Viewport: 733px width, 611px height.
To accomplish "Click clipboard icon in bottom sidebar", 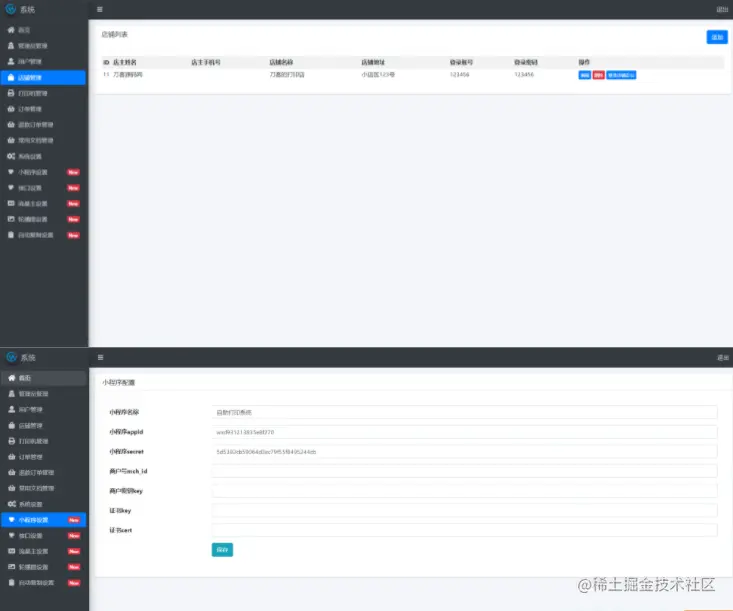I will pos(12,582).
